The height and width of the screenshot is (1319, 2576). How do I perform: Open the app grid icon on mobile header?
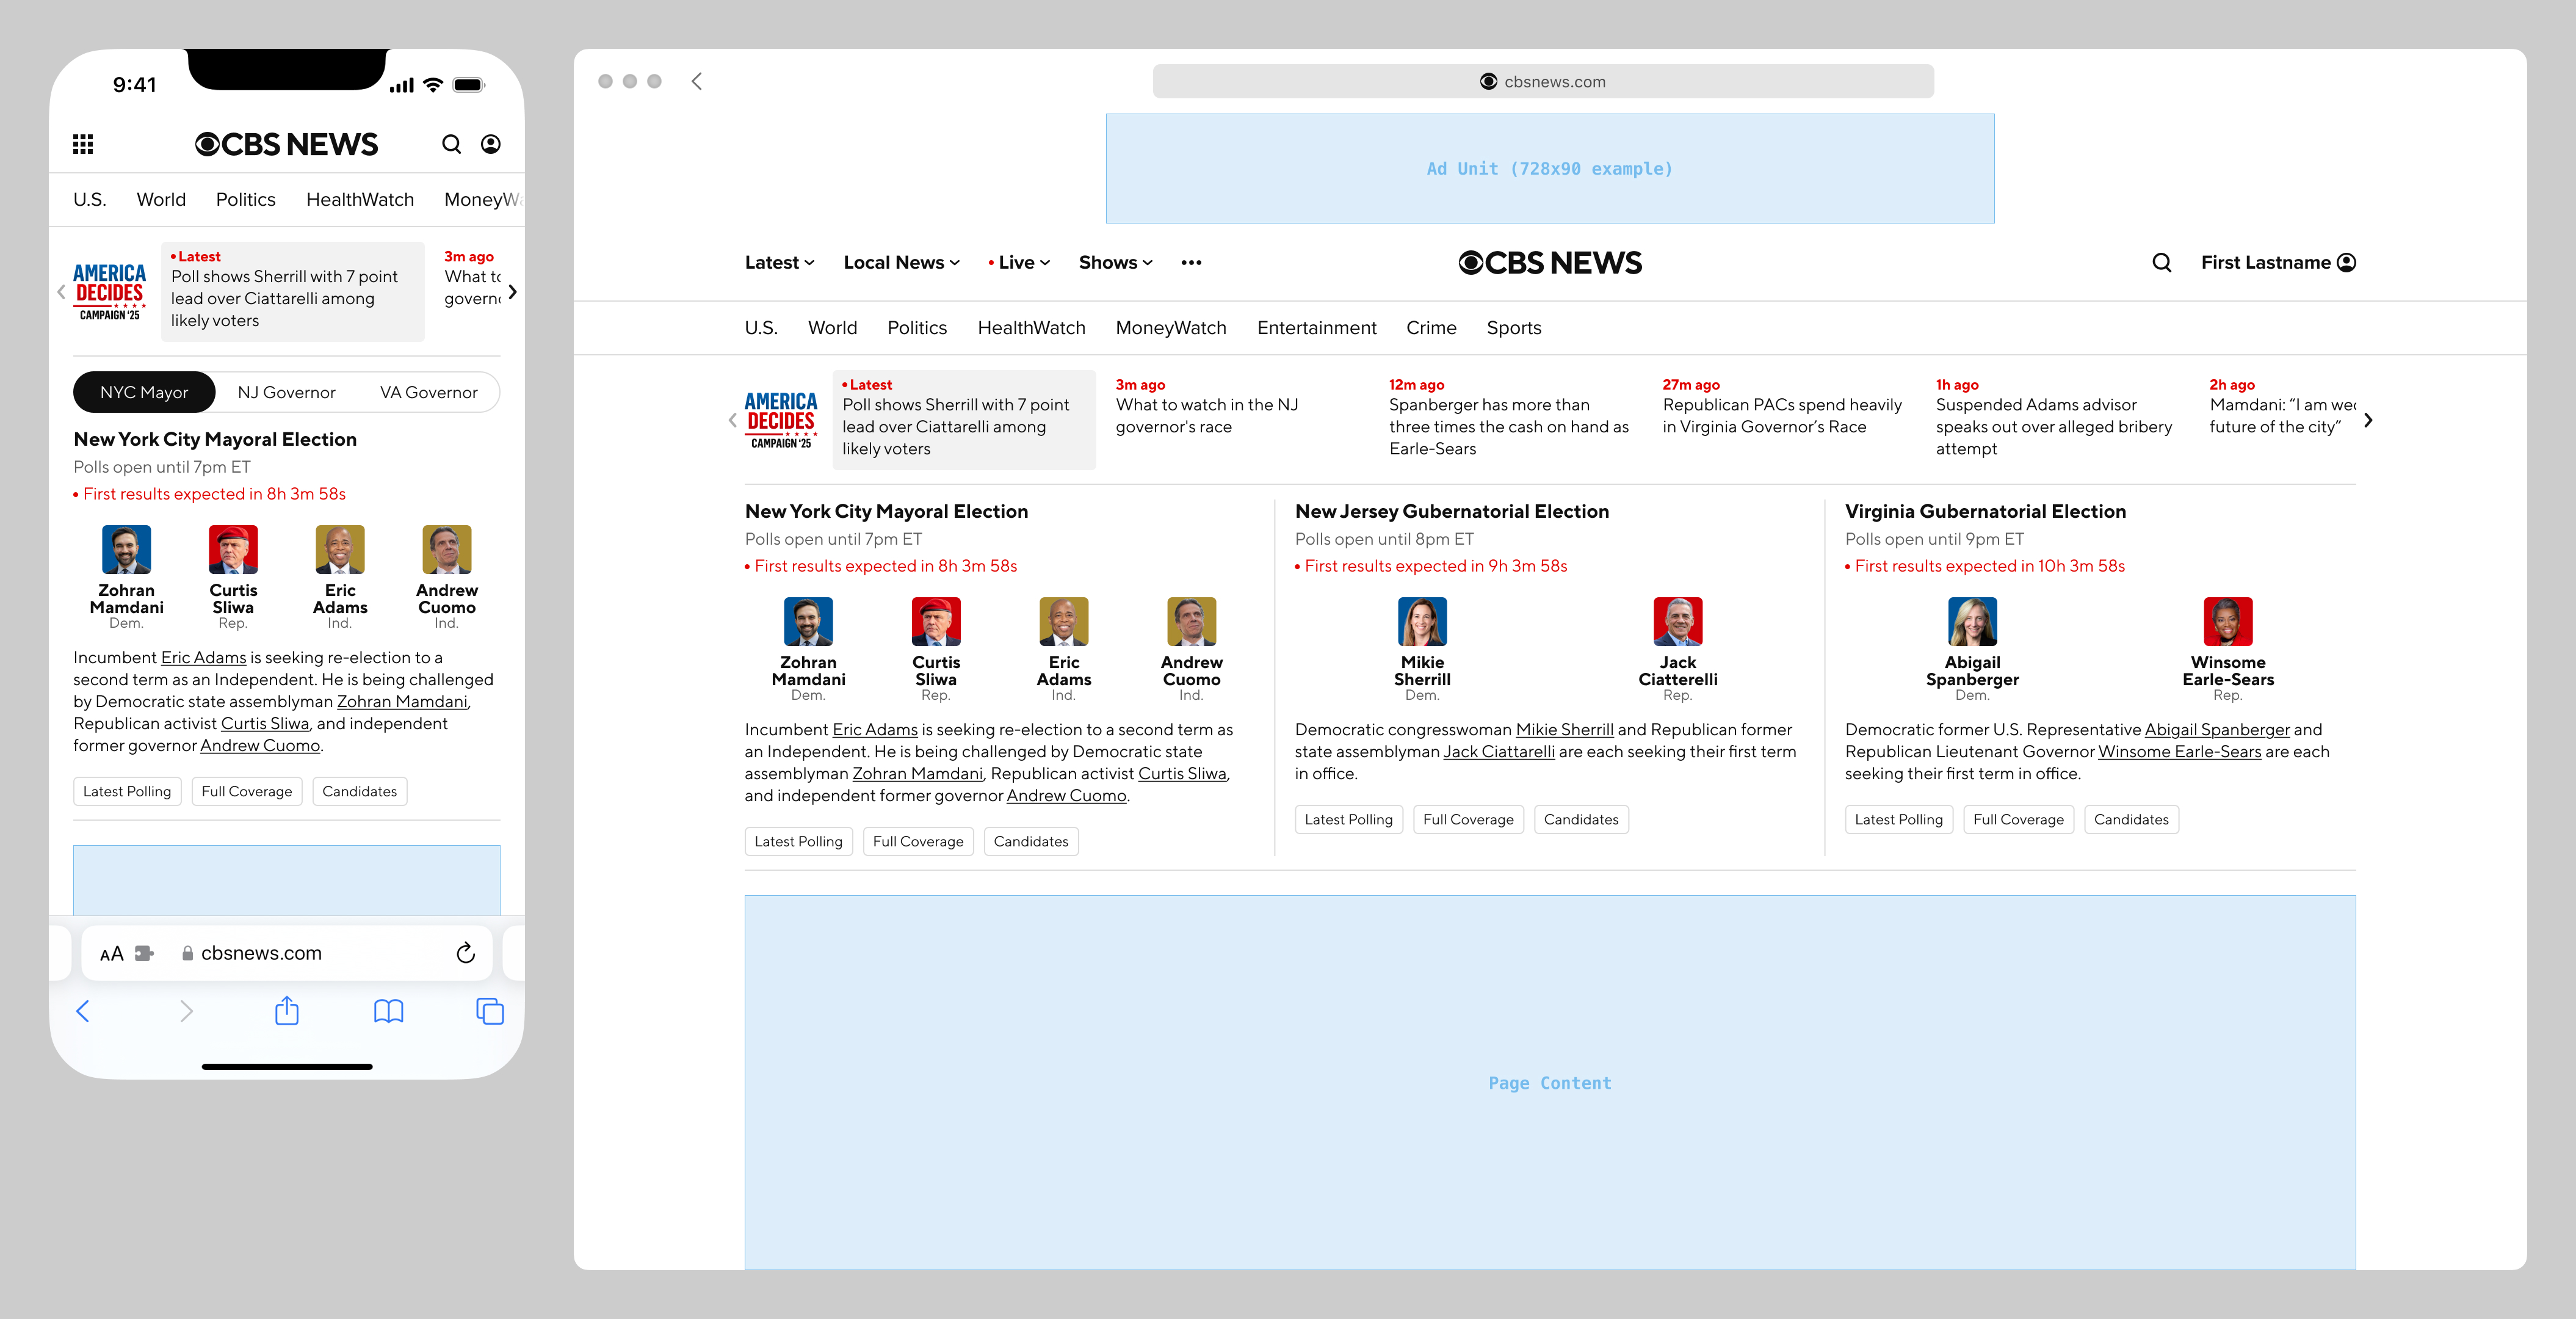(x=84, y=144)
